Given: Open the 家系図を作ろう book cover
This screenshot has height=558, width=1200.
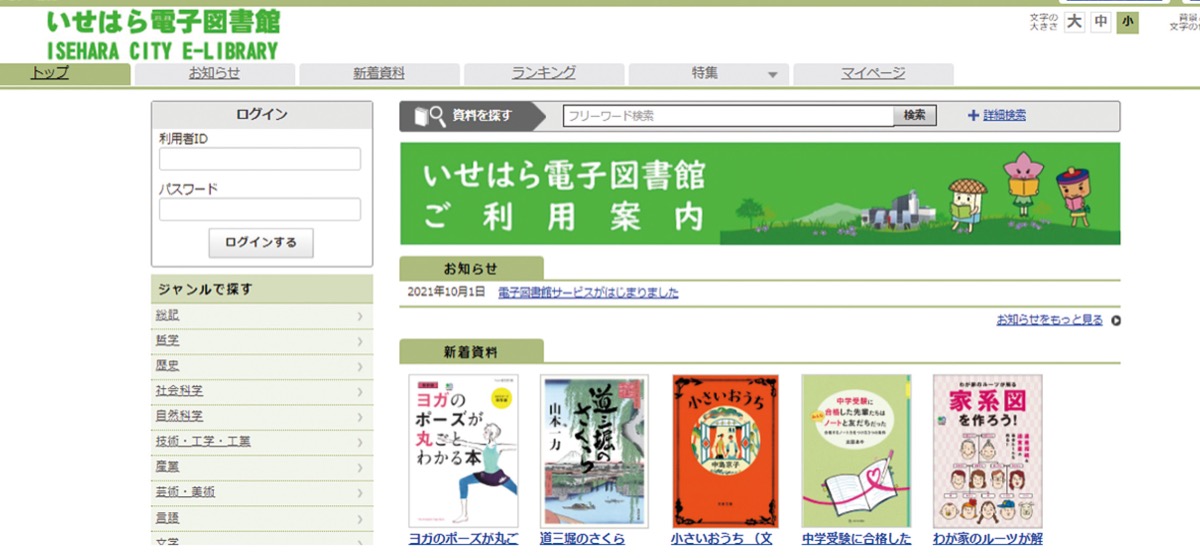Looking at the screenshot, I should (987, 451).
